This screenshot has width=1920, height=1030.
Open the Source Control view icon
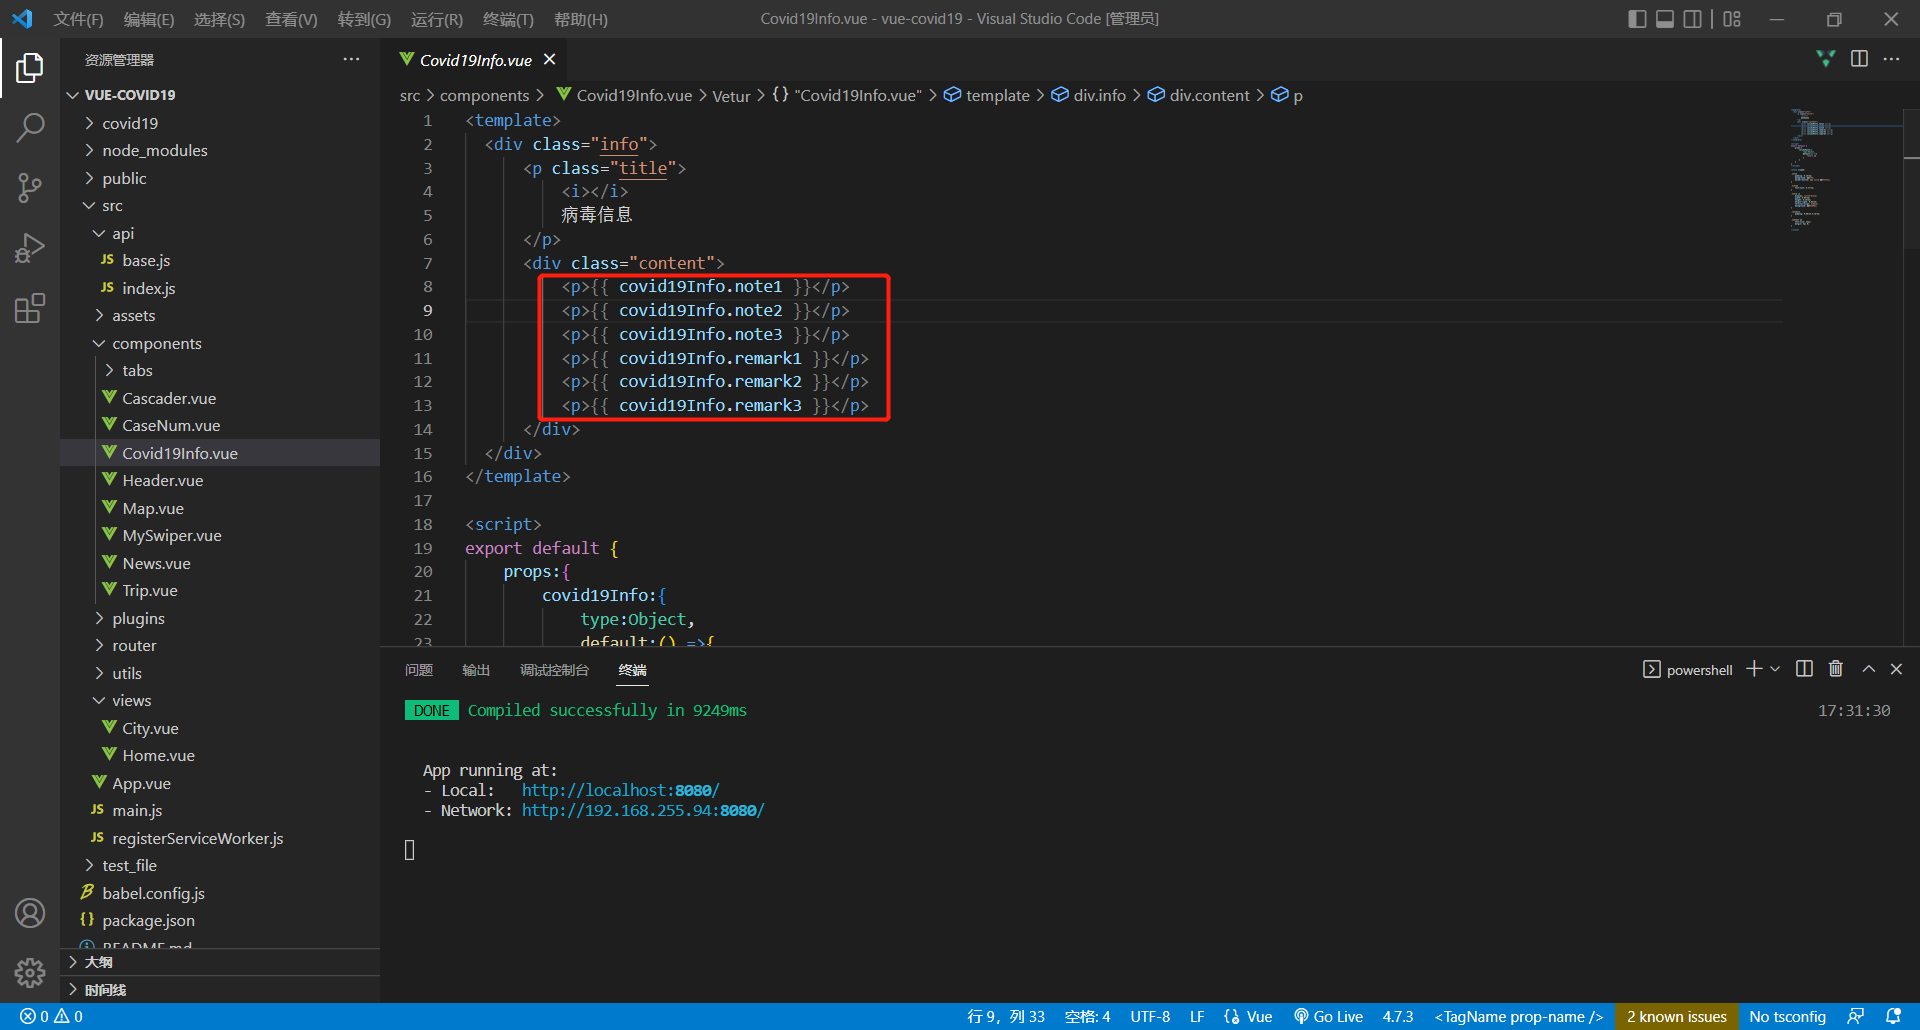point(30,187)
